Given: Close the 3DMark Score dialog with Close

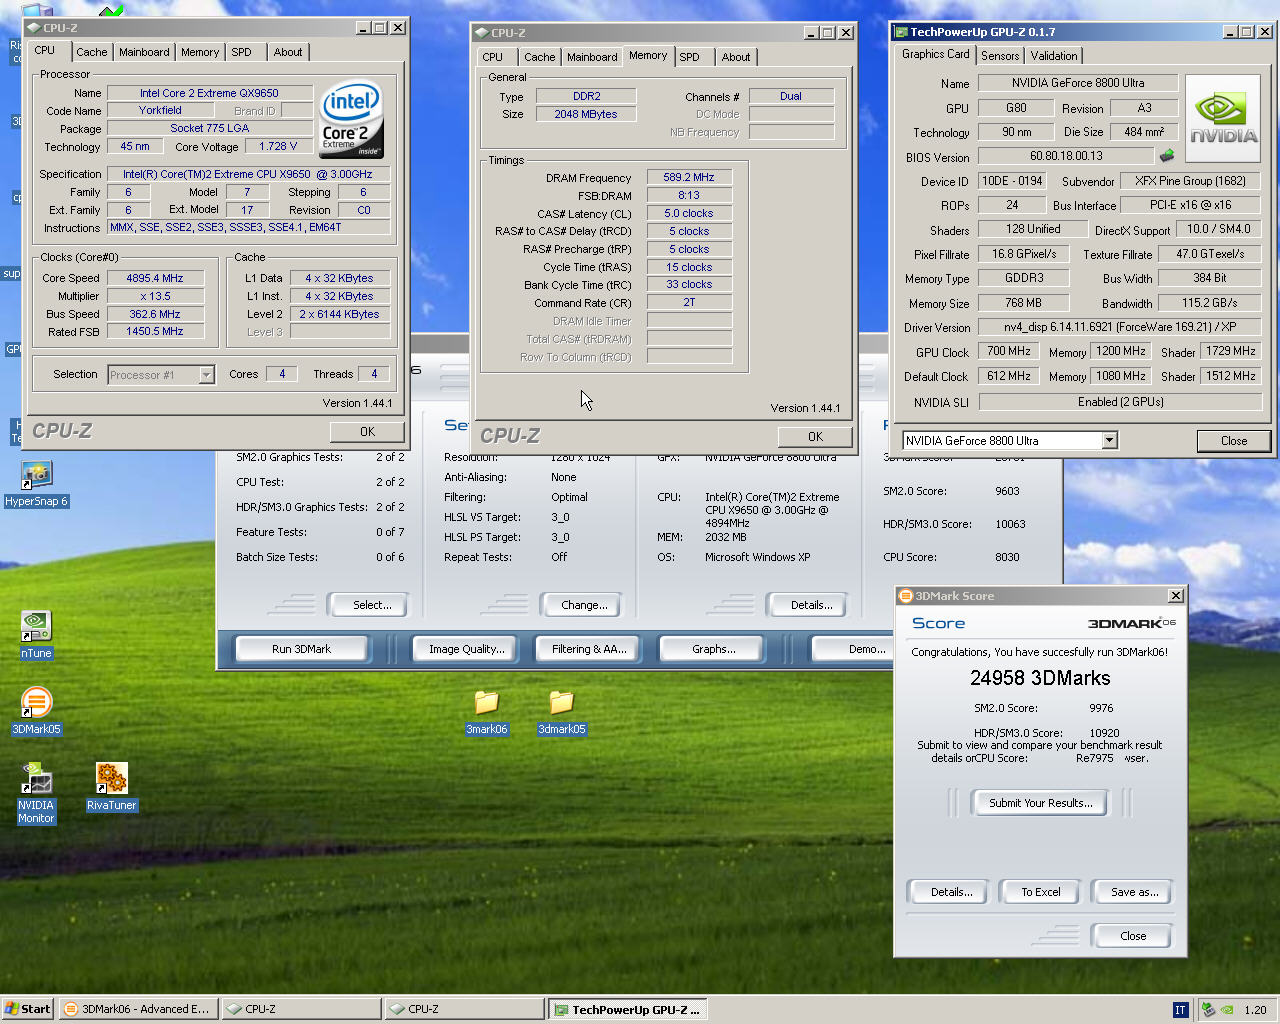Looking at the screenshot, I should [x=1133, y=936].
